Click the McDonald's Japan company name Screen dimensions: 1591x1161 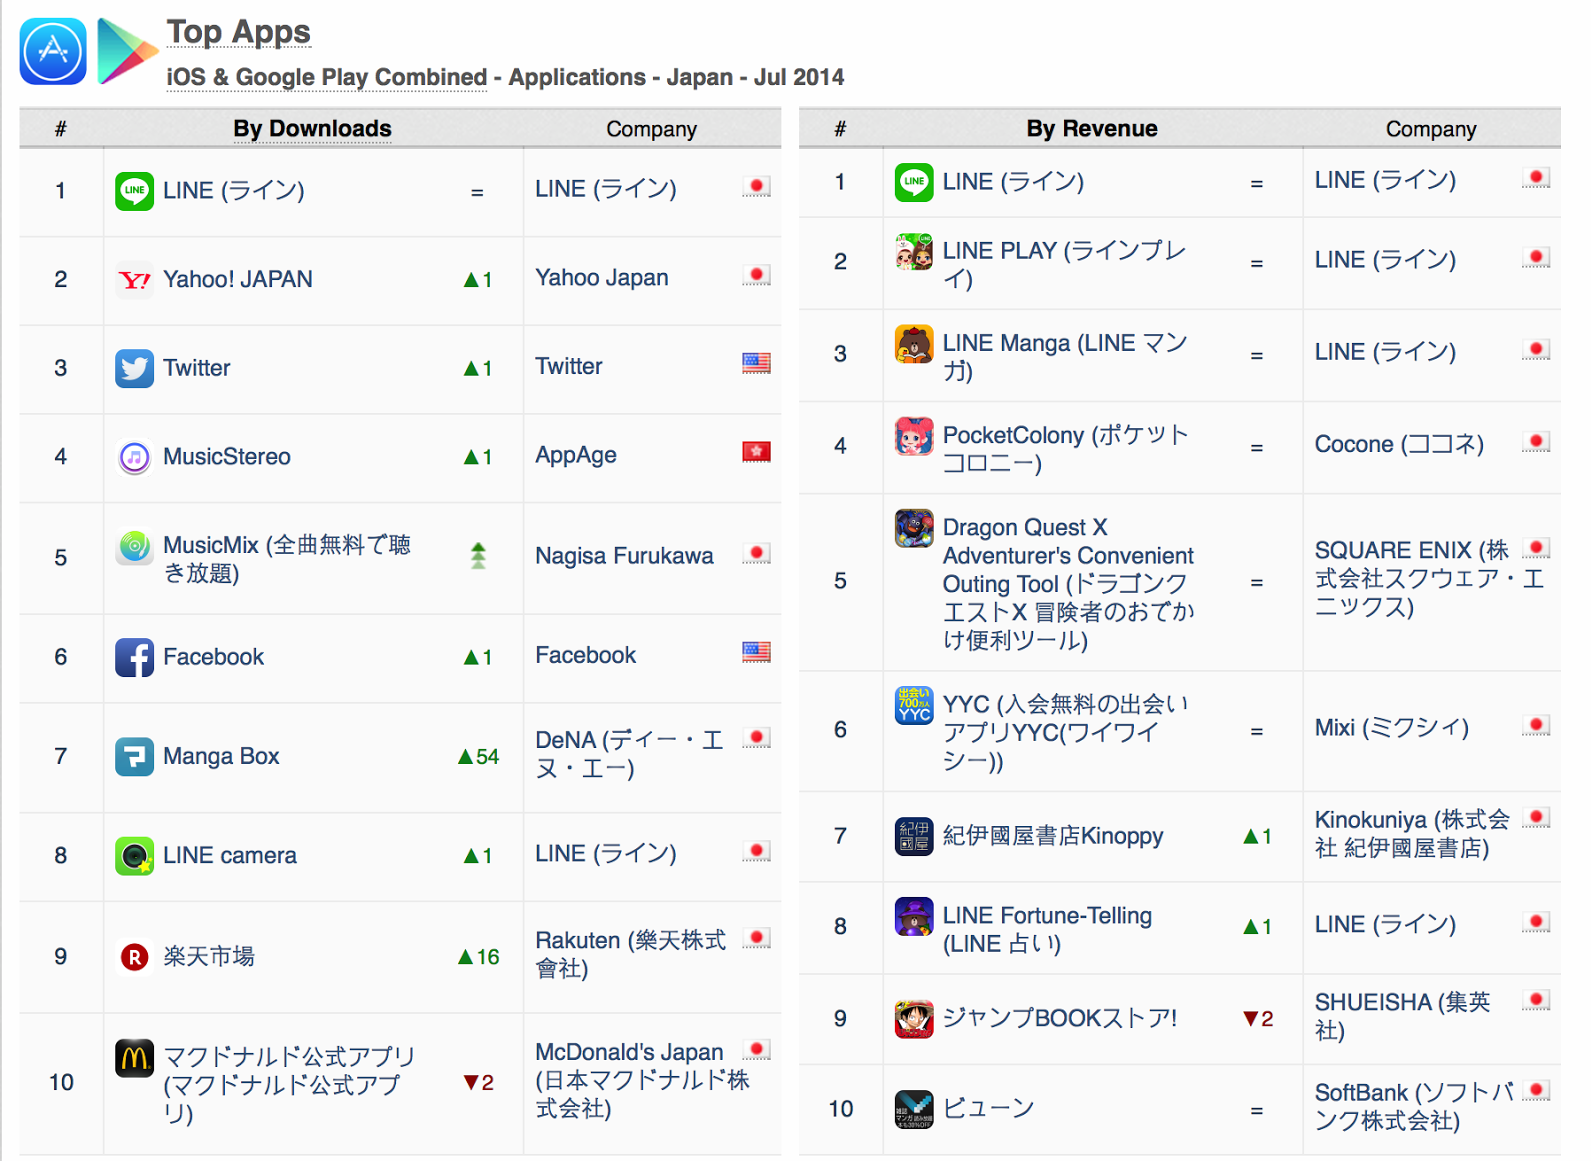point(642,1080)
